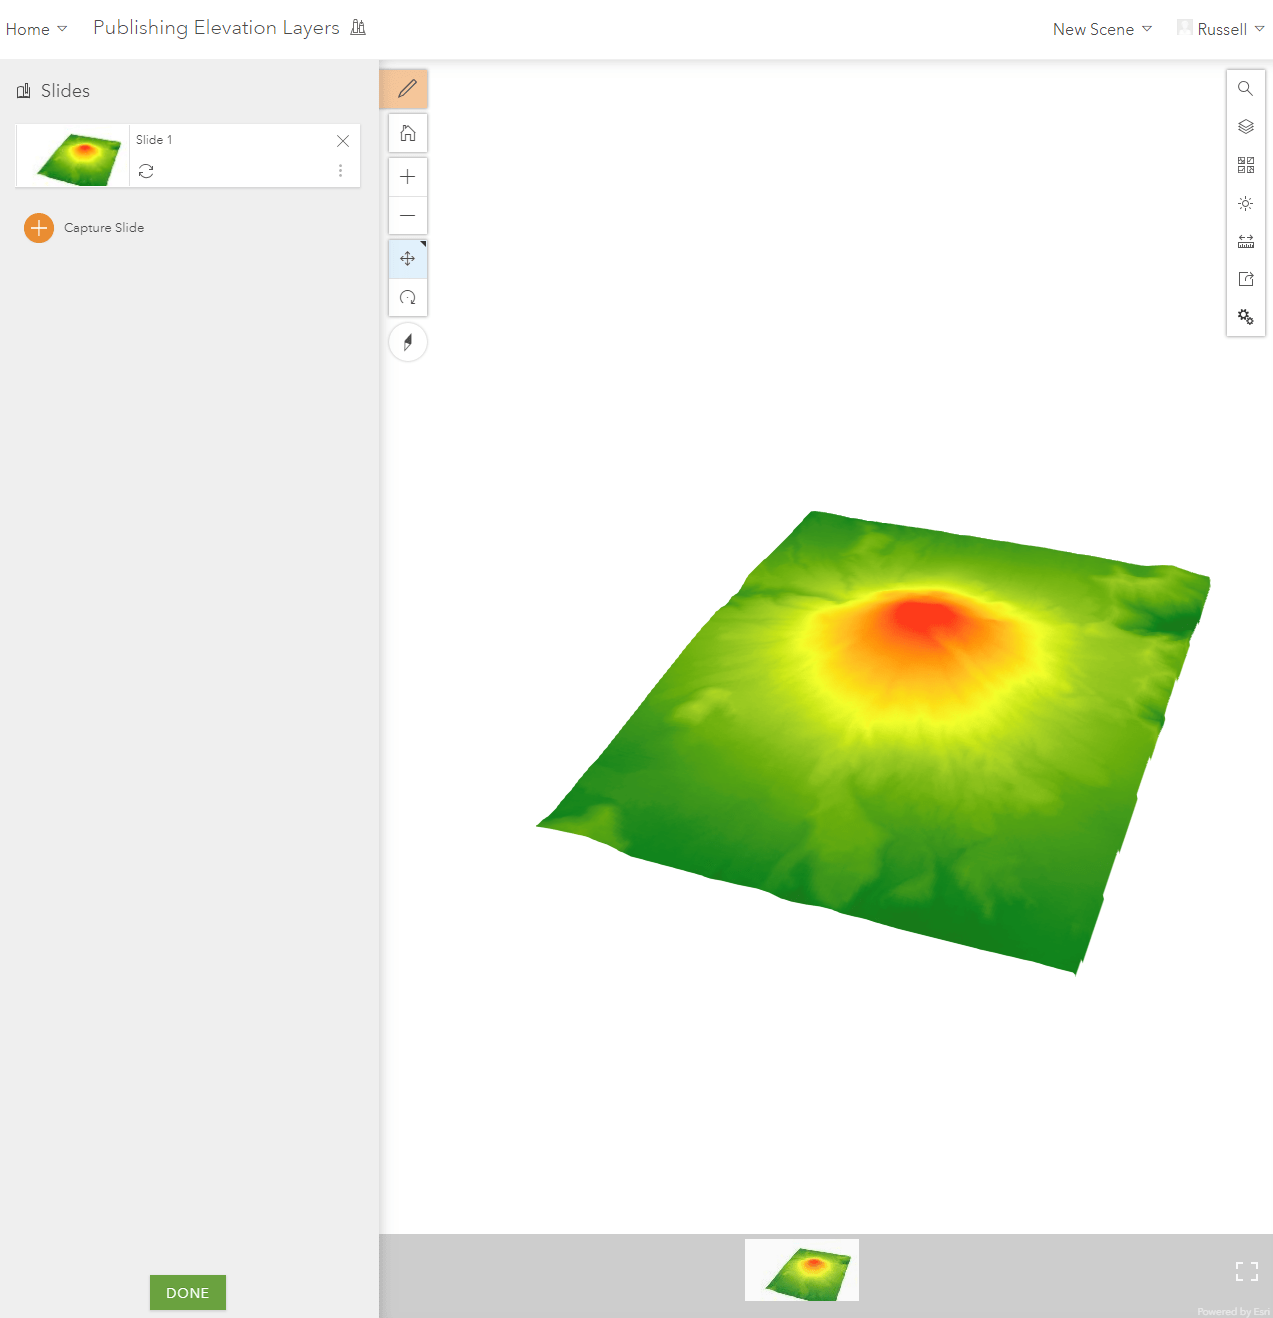Open the search magnifier tool
This screenshot has height=1318, width=1273.
point(1246,88)
